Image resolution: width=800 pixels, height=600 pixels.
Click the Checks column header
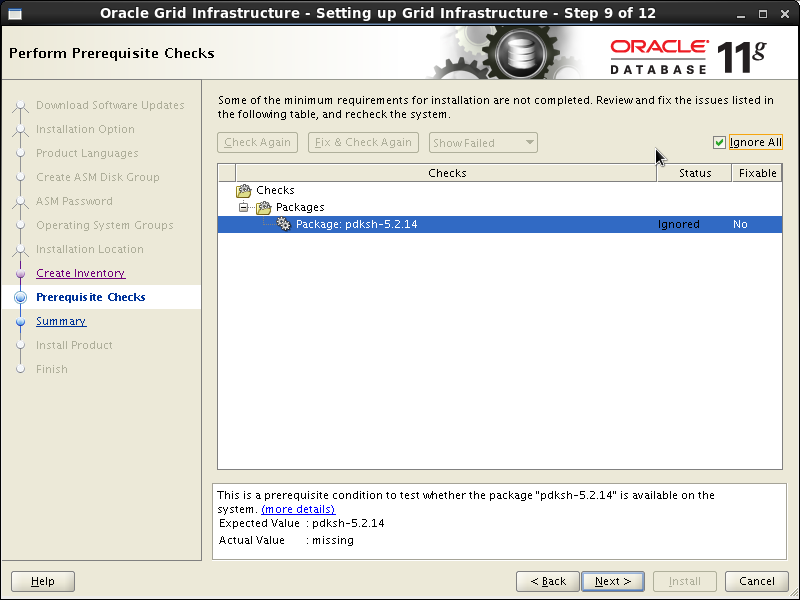point(446,173)
